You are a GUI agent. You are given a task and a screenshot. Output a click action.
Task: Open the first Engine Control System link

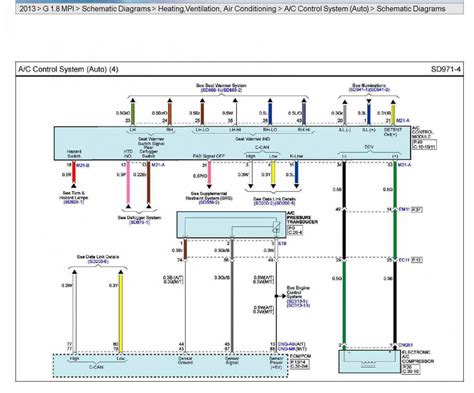297,301
